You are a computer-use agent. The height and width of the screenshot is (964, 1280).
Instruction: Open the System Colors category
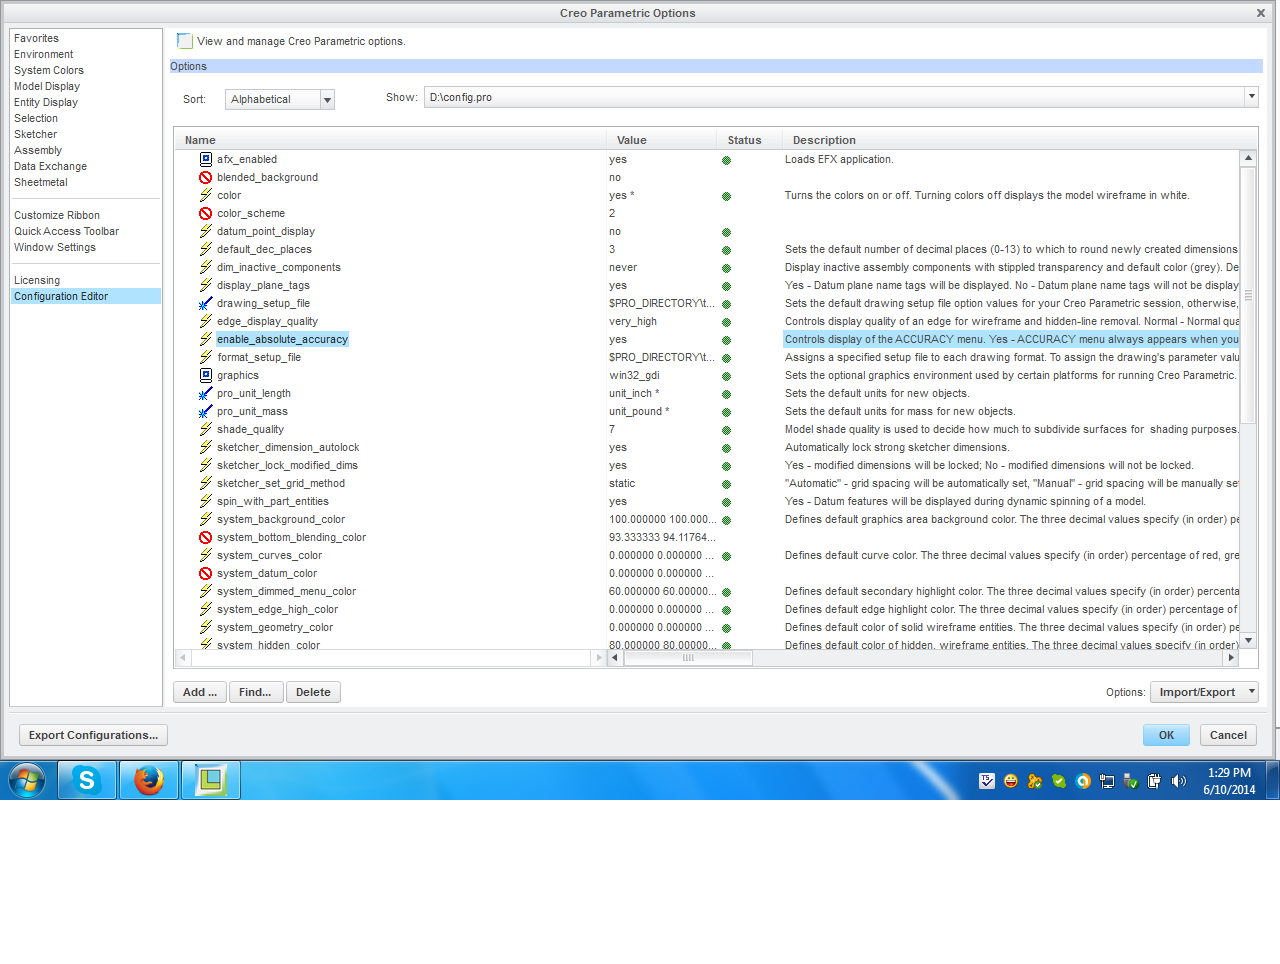pos(49,70)
